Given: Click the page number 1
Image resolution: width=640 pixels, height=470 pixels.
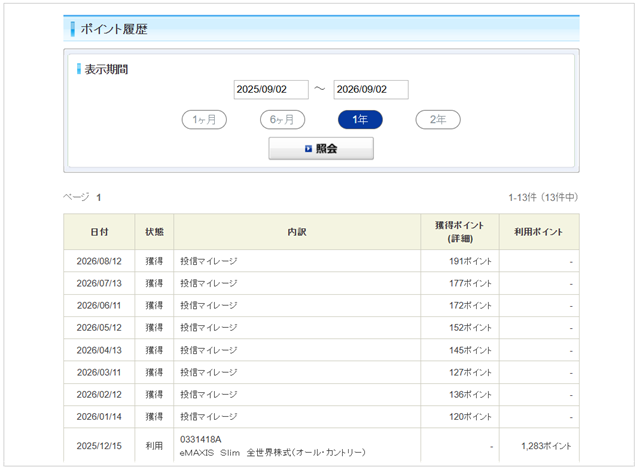Looking at the screenshot, I should tap(98, 197).
